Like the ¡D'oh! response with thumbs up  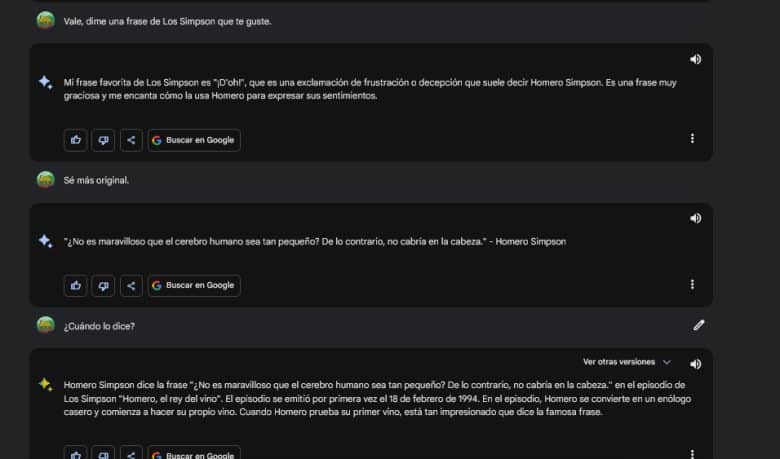[76, 140]
